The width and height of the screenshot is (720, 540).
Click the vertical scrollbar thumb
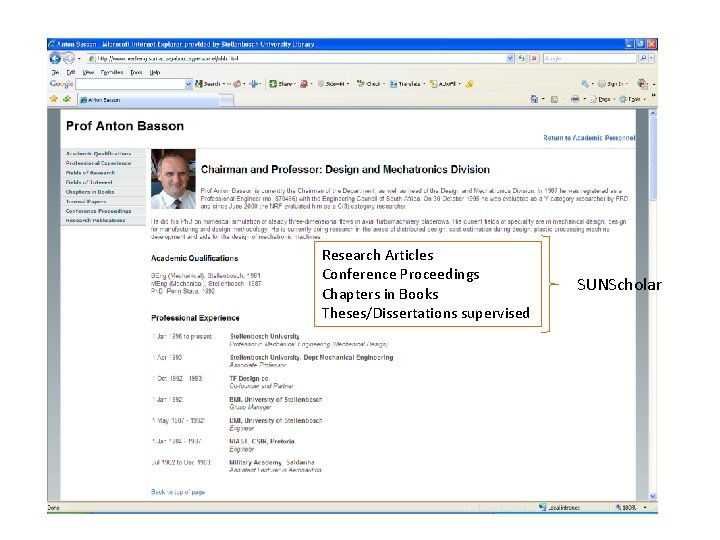(x=652, y=158)
